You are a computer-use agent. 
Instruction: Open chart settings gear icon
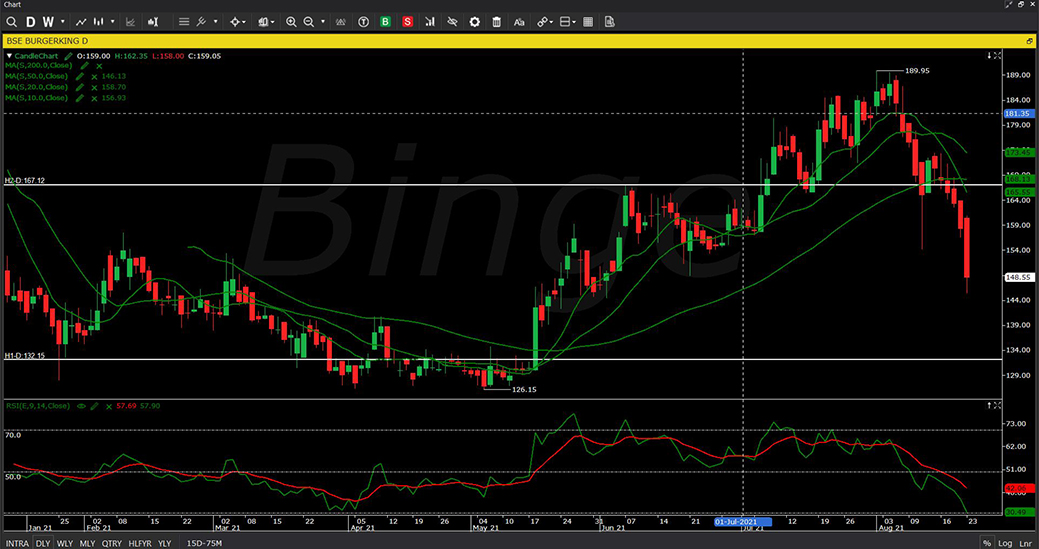pyautogui.click(x=474, y=22)
